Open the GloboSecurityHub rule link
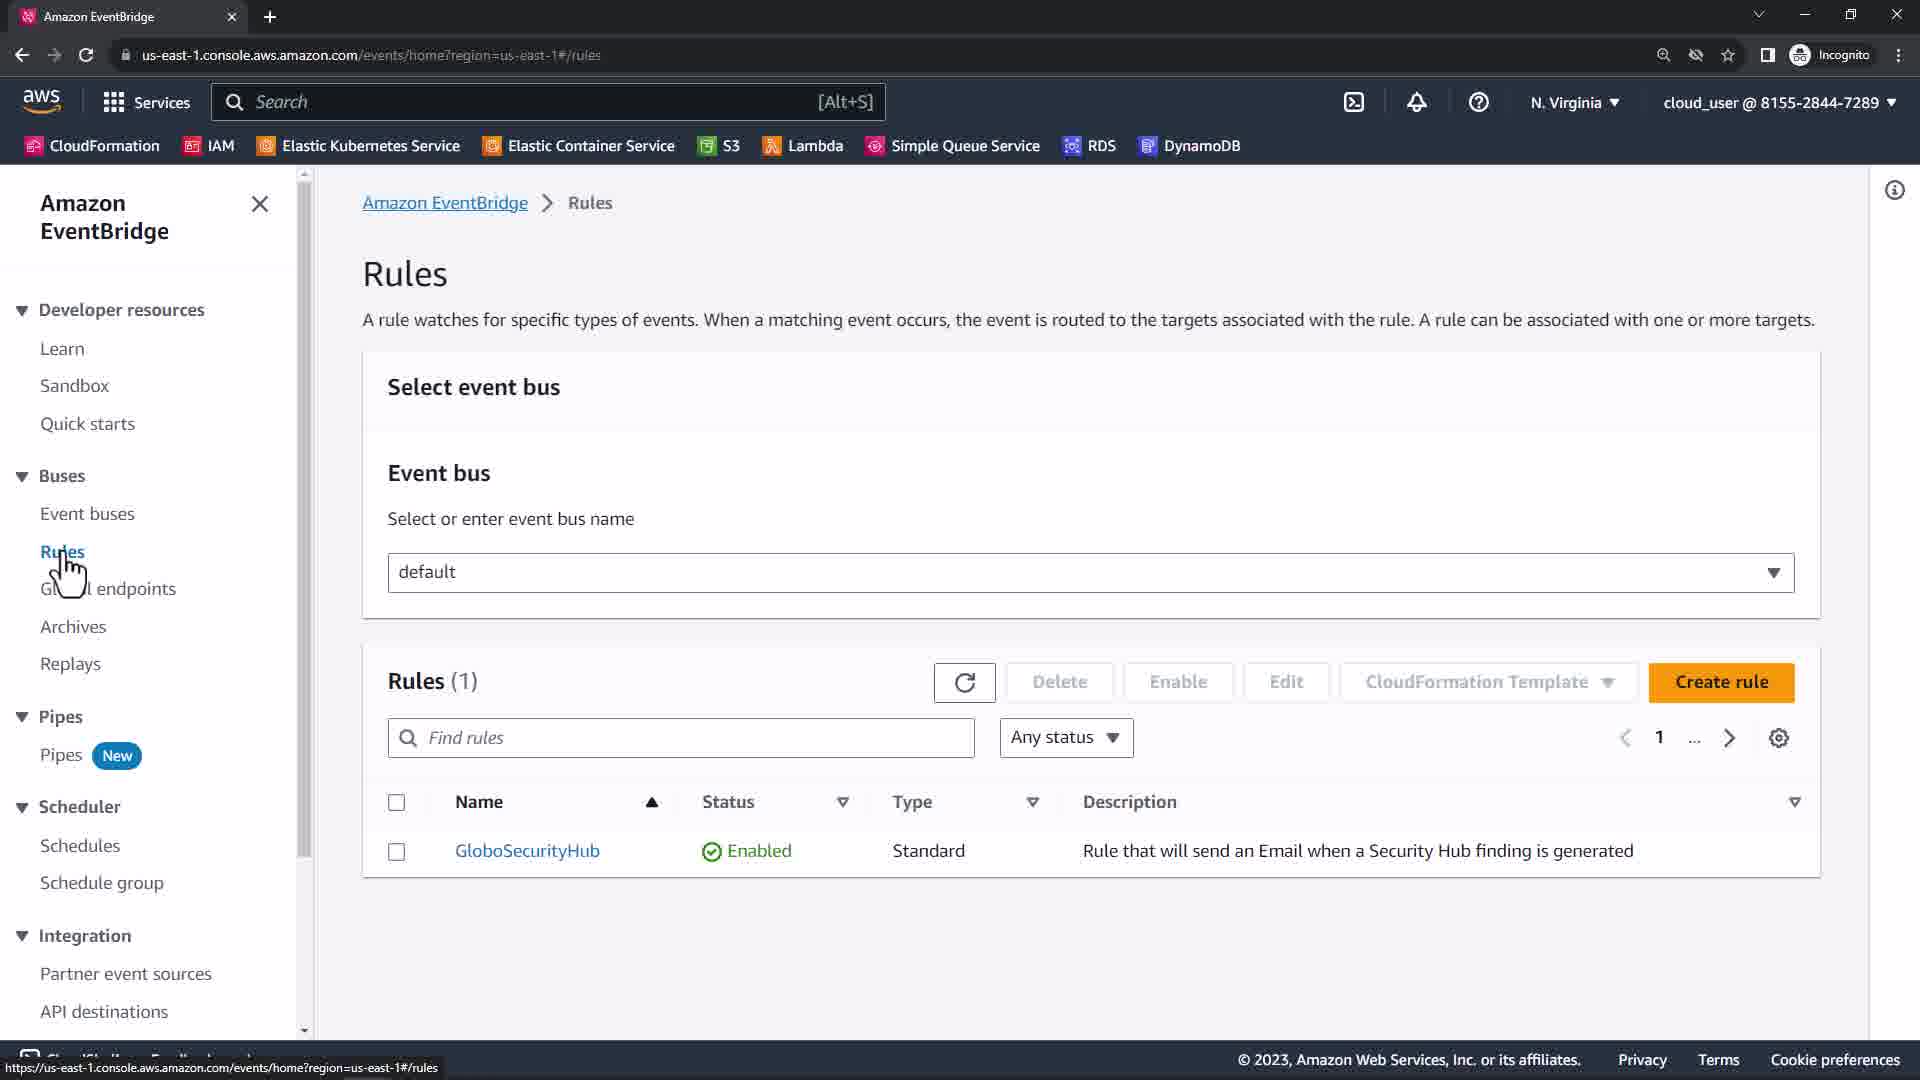The image size is (1920, 1080). click(x=527, y=851)
